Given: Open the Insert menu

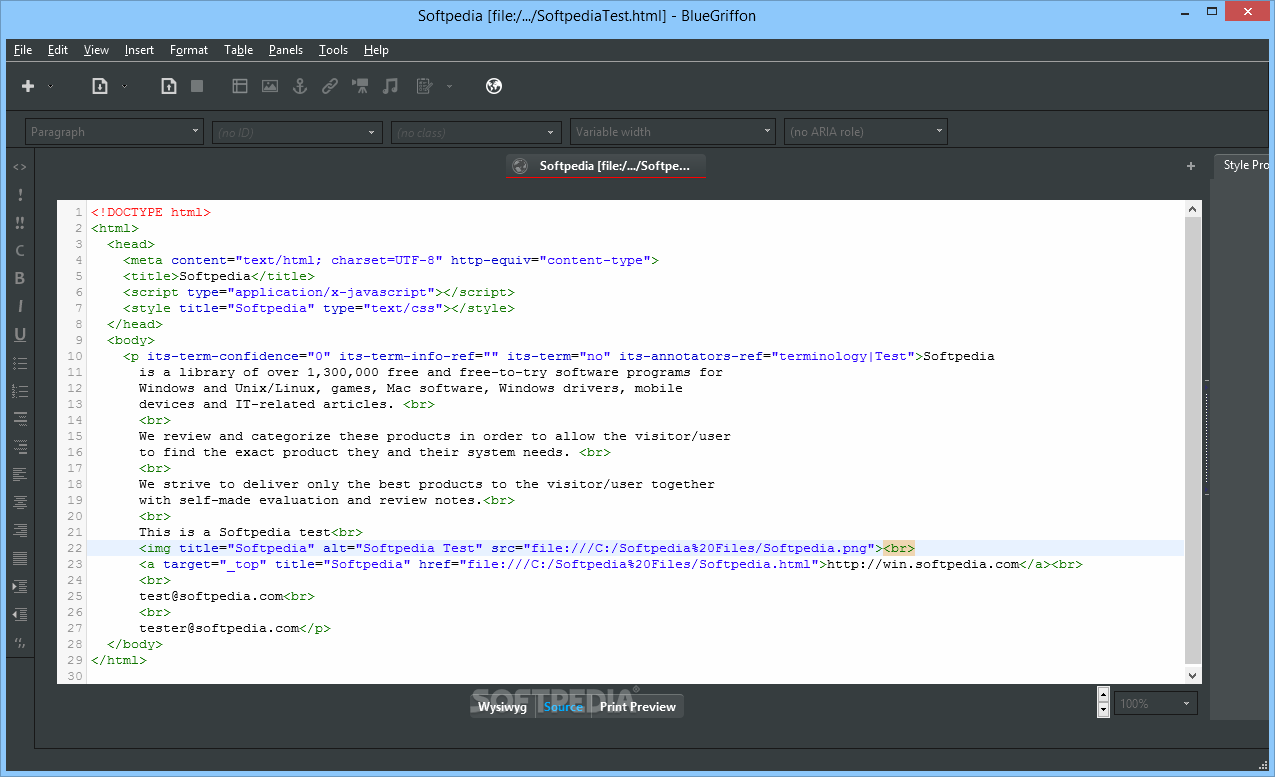Looking at the screenshot, I should tap(140, 50).
